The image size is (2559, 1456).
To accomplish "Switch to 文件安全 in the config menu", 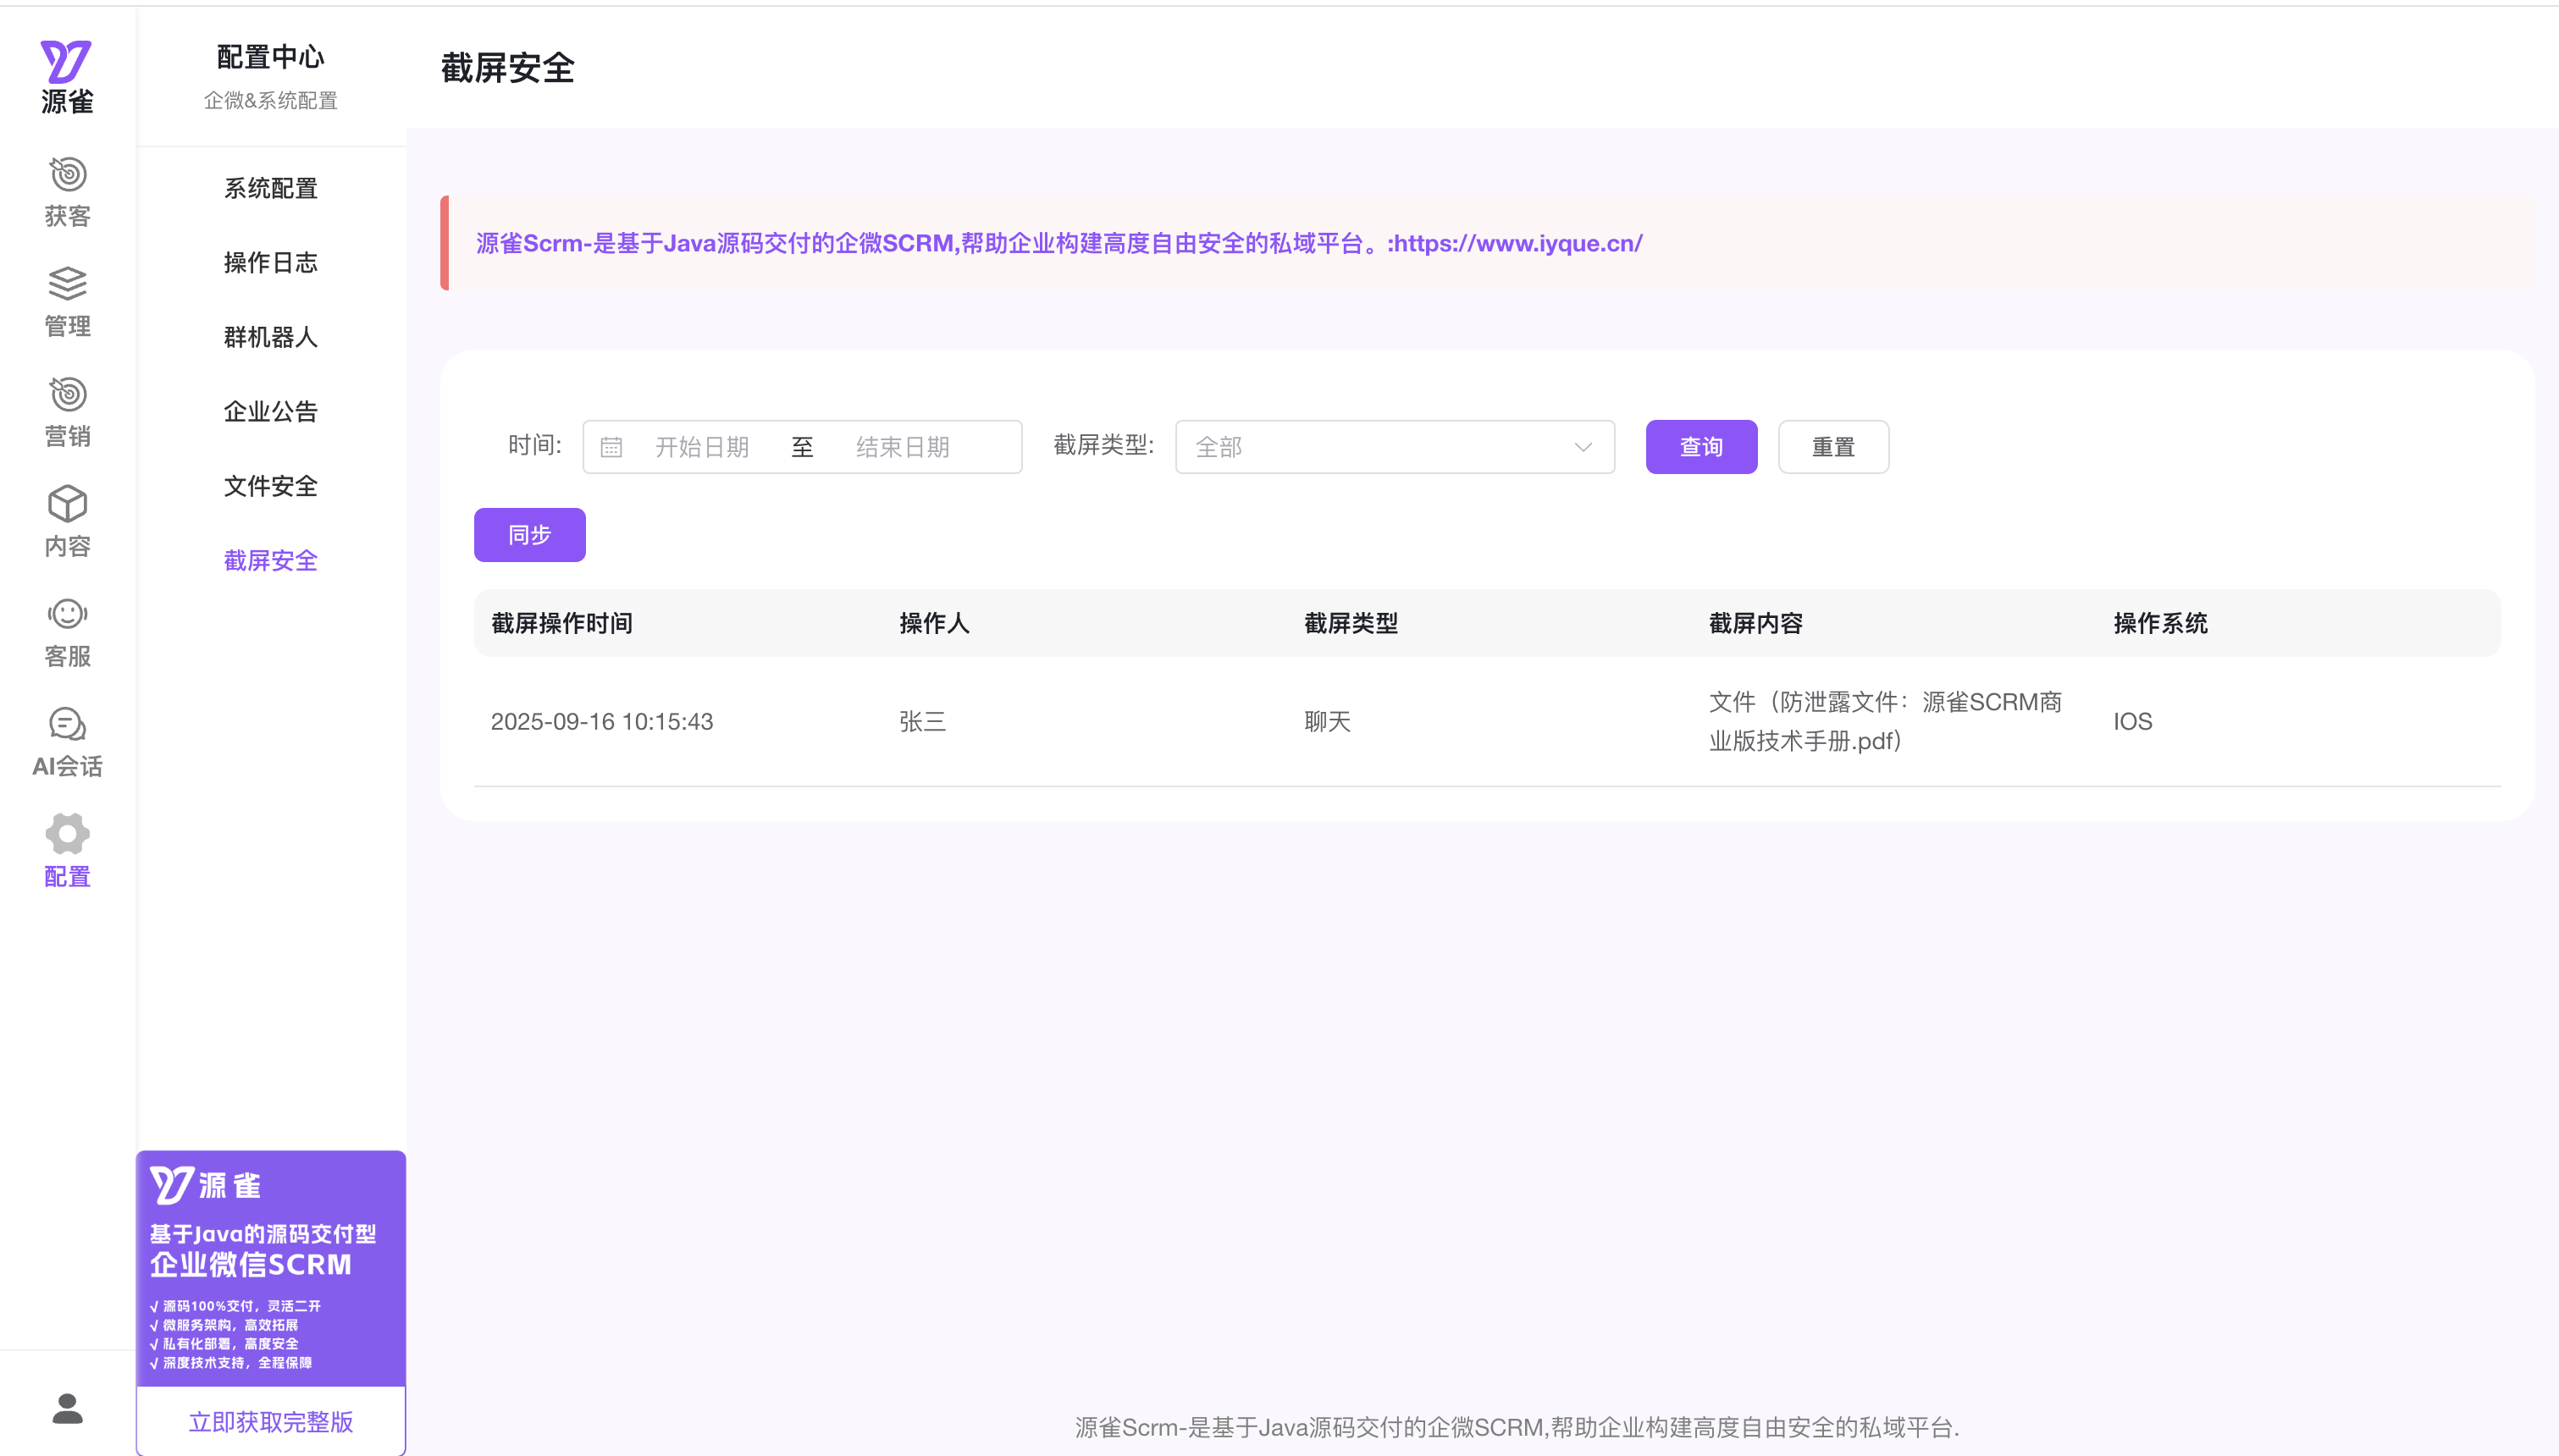I will click(x=270, y=486).
